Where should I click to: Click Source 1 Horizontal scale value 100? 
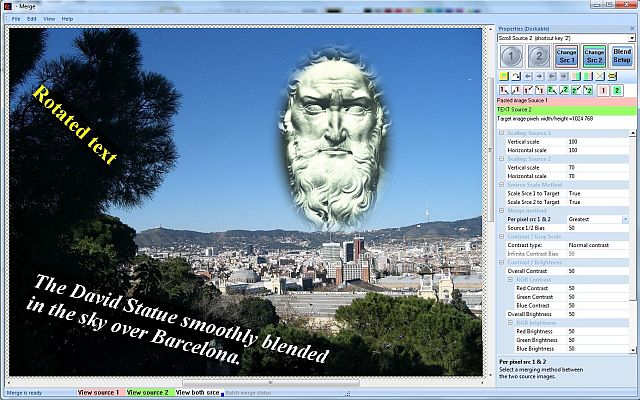click(598, 150)
